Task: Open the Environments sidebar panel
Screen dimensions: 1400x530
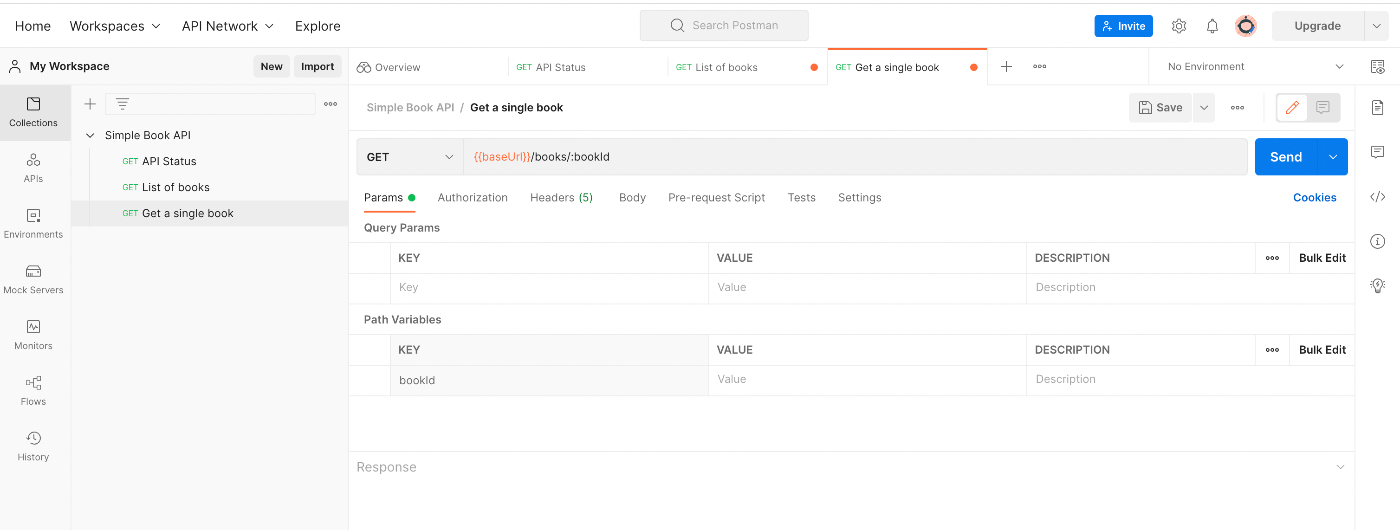Action: (34, 224)
